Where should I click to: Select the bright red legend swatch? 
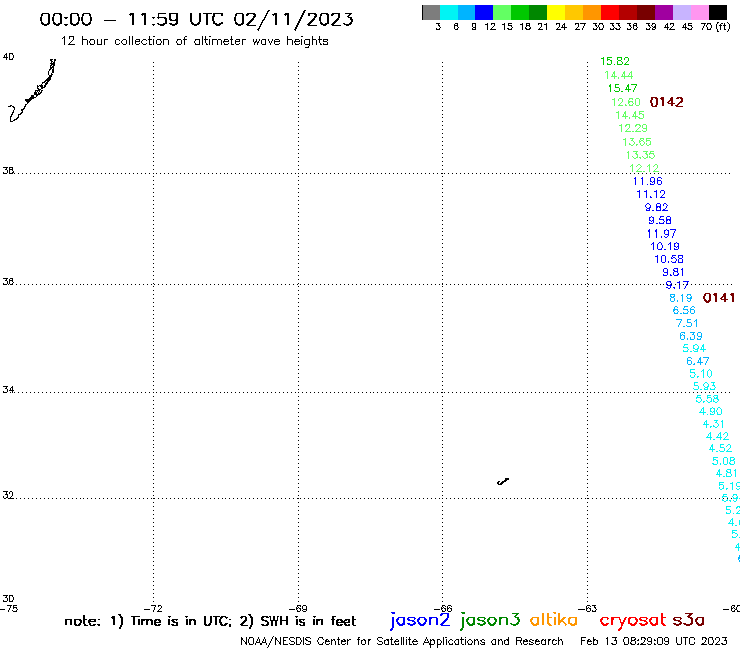(x=610, y=12)
